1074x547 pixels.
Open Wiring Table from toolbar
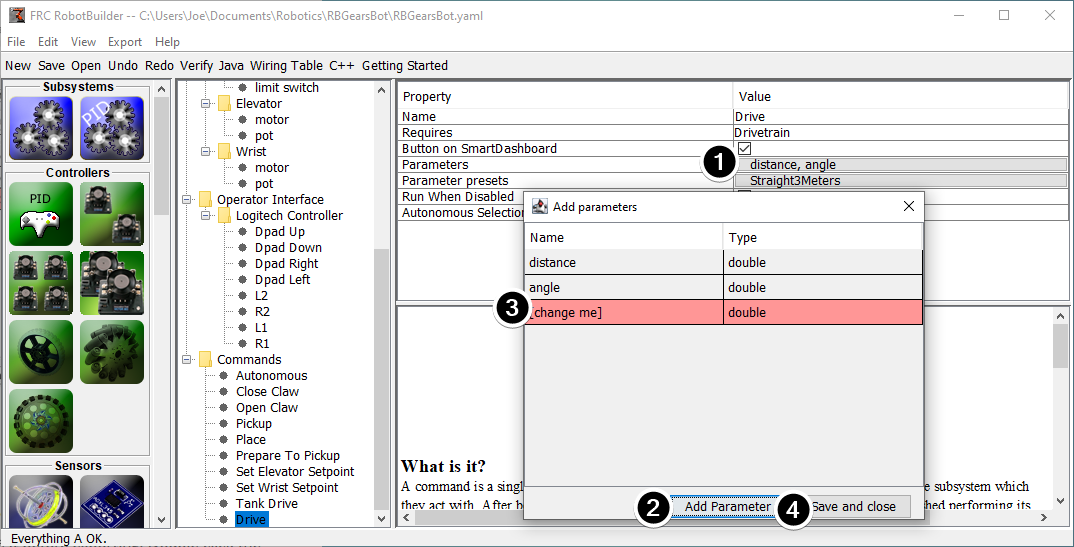pos(286,66)
